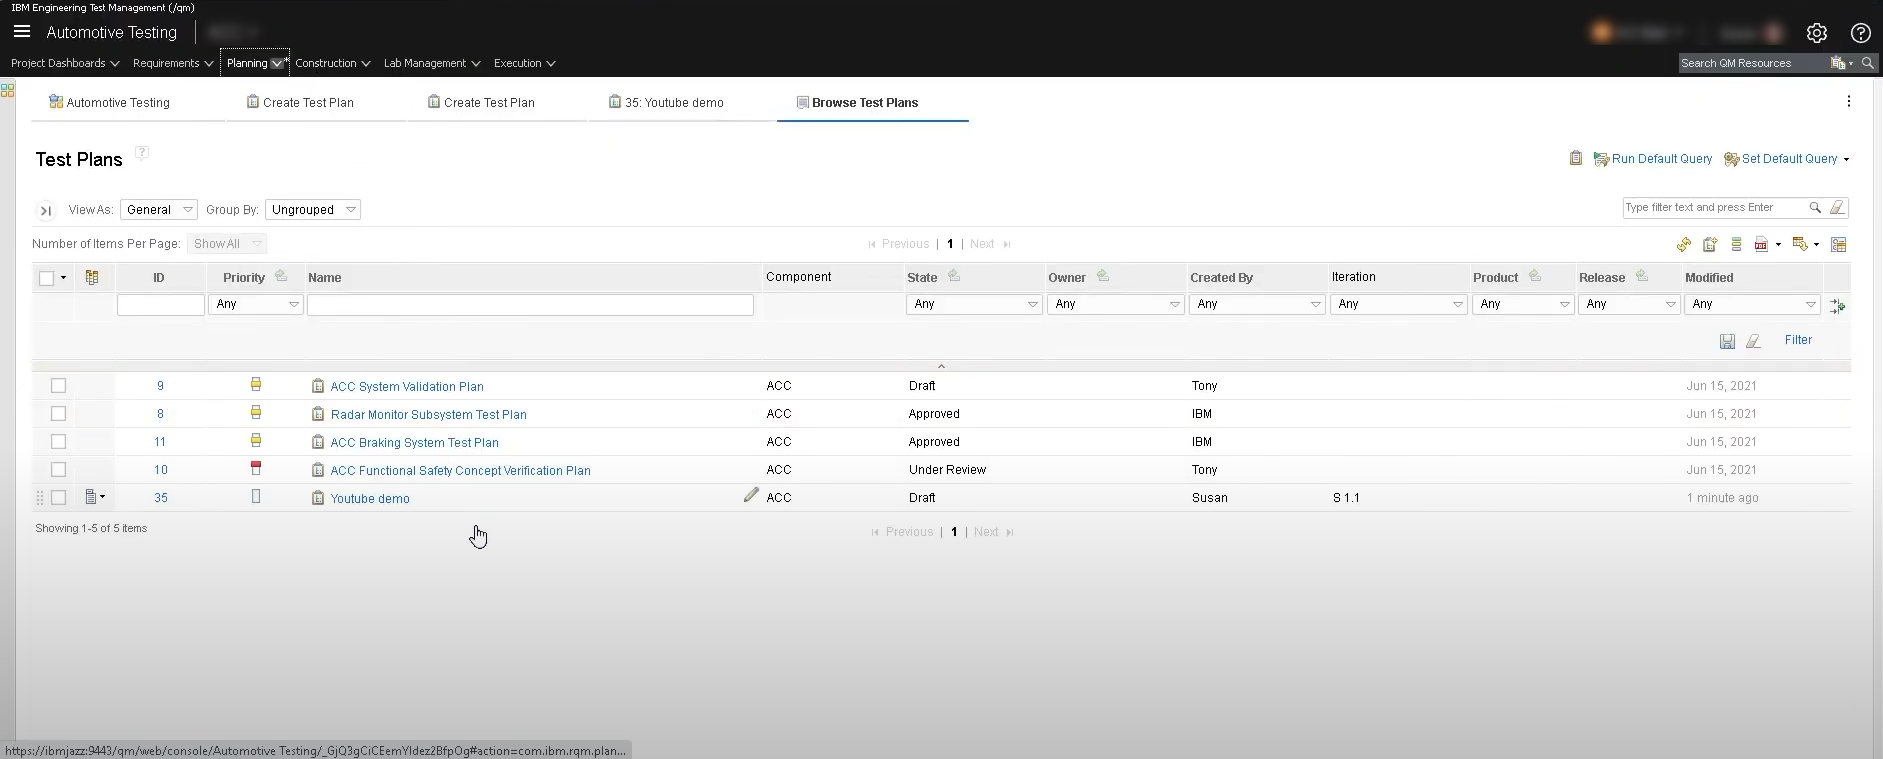The height and width of the screenshot is (759, 1883).
Task: Tick the checkbox for ACC Braking System row
Action: tap(58, 442)
